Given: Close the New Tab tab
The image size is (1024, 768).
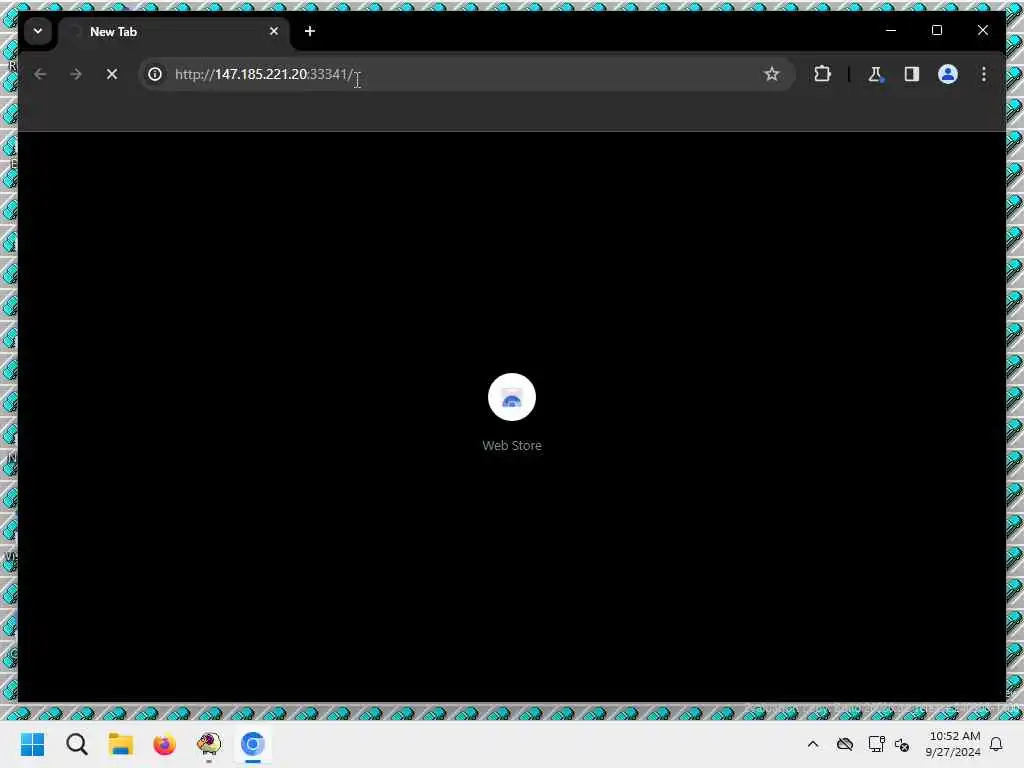Looking at the screenshot, I should (274, 31).
